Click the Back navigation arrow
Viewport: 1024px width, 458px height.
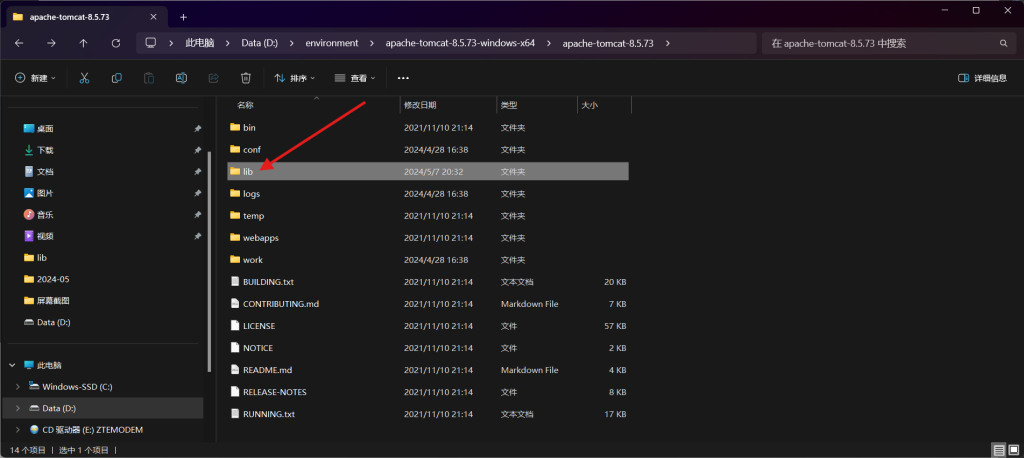(x=19, y=43)
